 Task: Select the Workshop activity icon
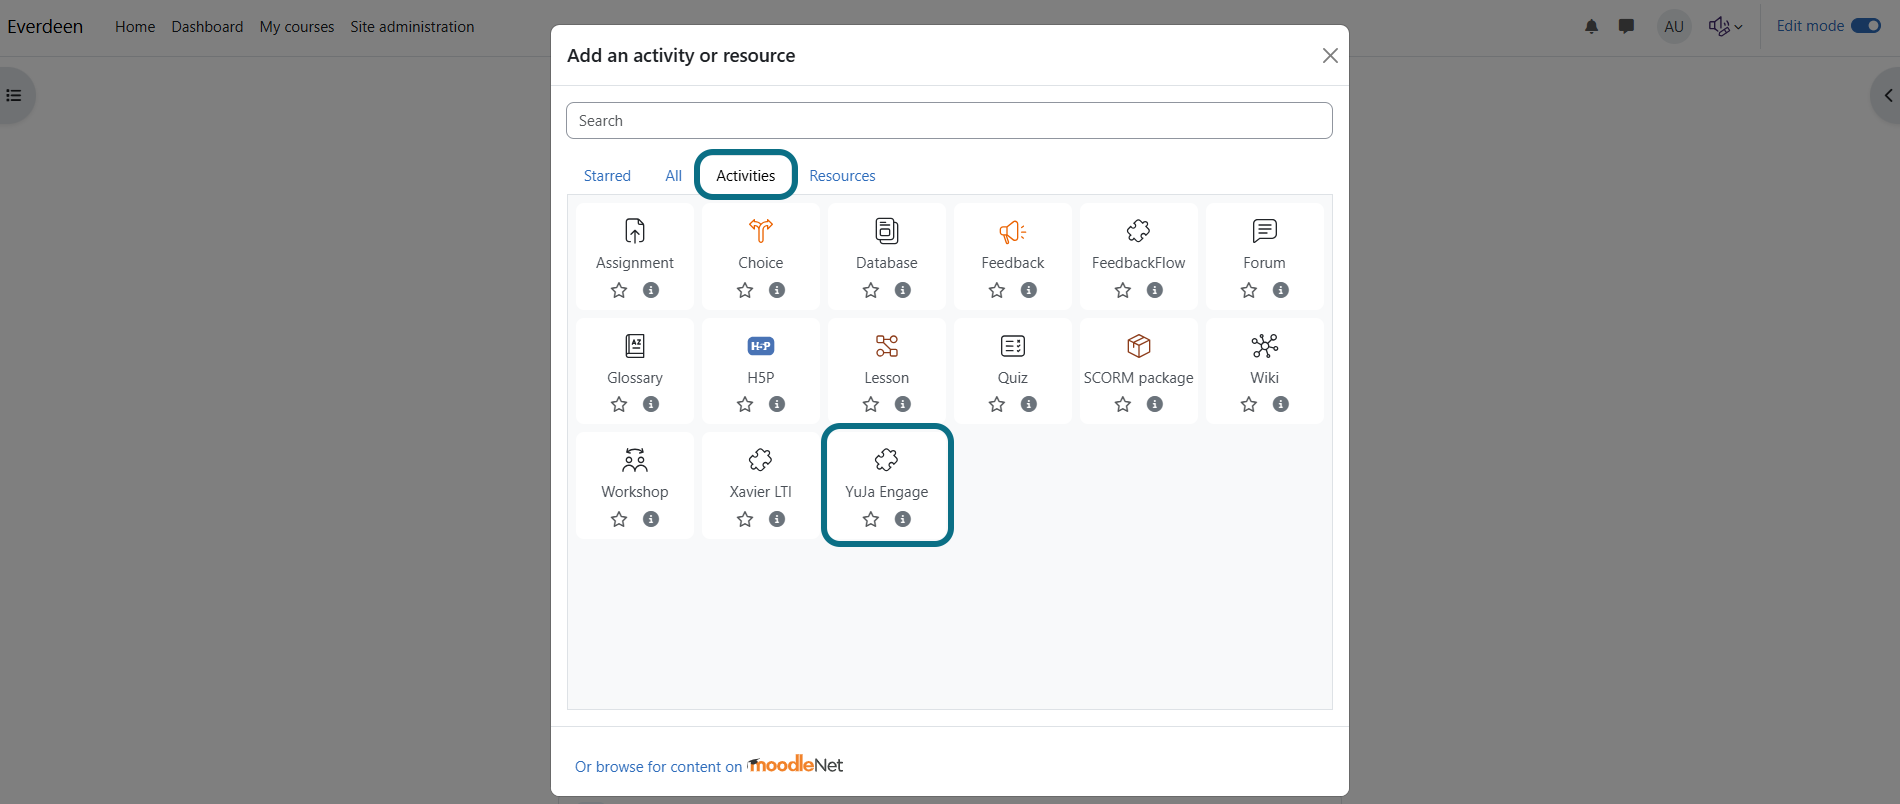tap(635, 460)
